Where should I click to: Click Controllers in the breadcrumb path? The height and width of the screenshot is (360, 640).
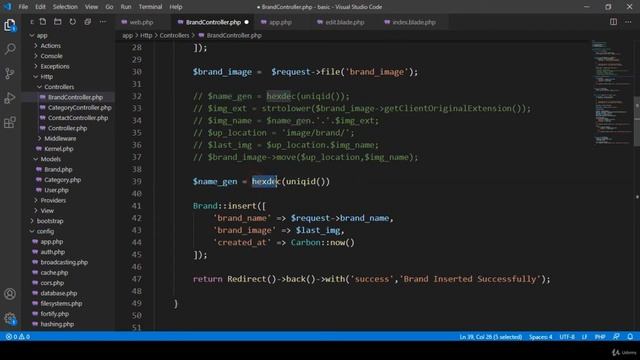click(x=174, y=36)
